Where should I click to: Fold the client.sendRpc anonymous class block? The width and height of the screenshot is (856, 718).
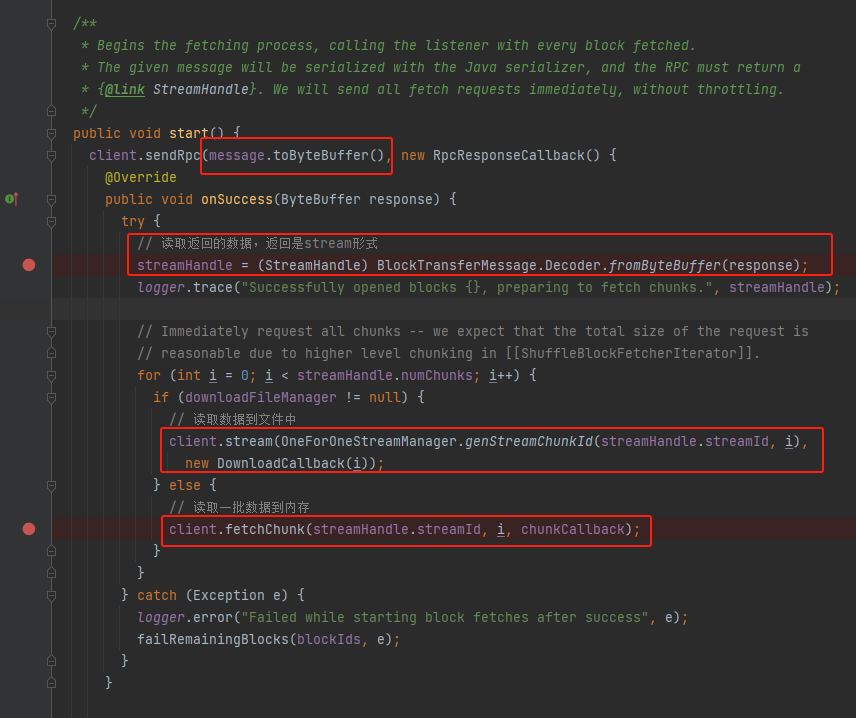51,156
